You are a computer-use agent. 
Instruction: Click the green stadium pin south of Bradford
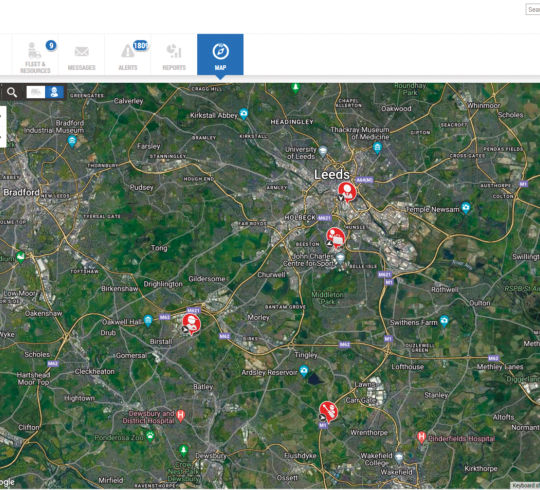point(21,257)
